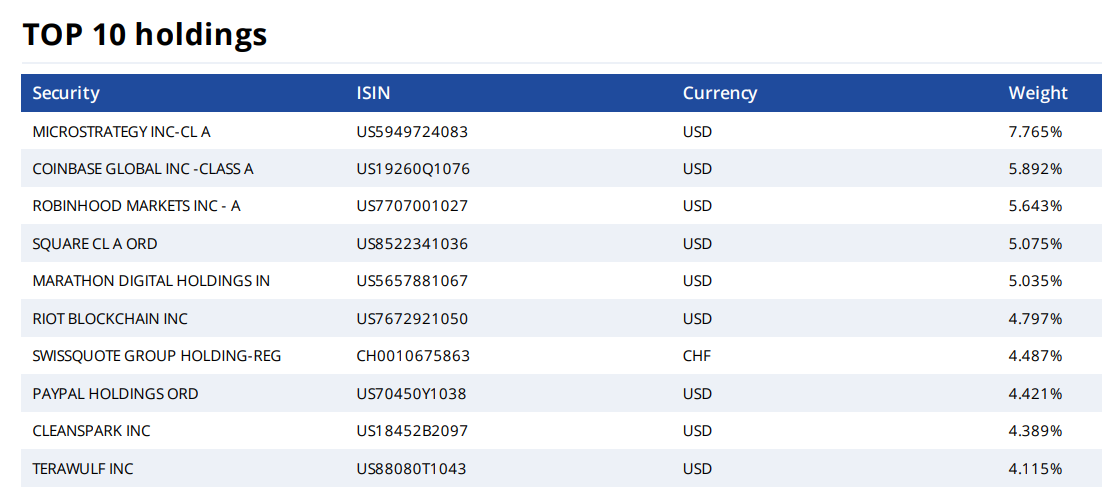Click the Currency column header
This screenshot has height=498, width=1102.
coord(719,93)
